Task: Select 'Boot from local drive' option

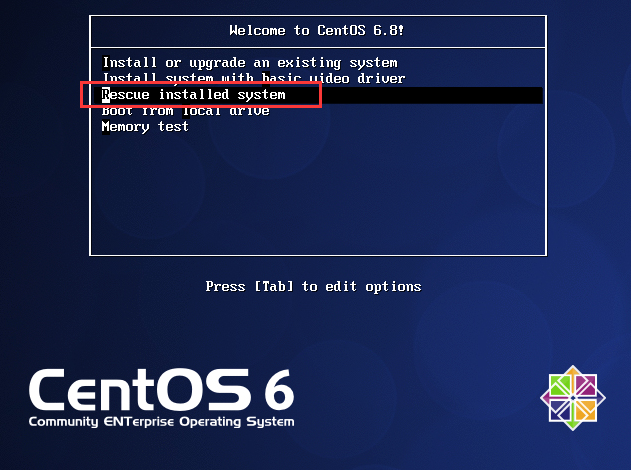Action: click(x=186, y=110)
